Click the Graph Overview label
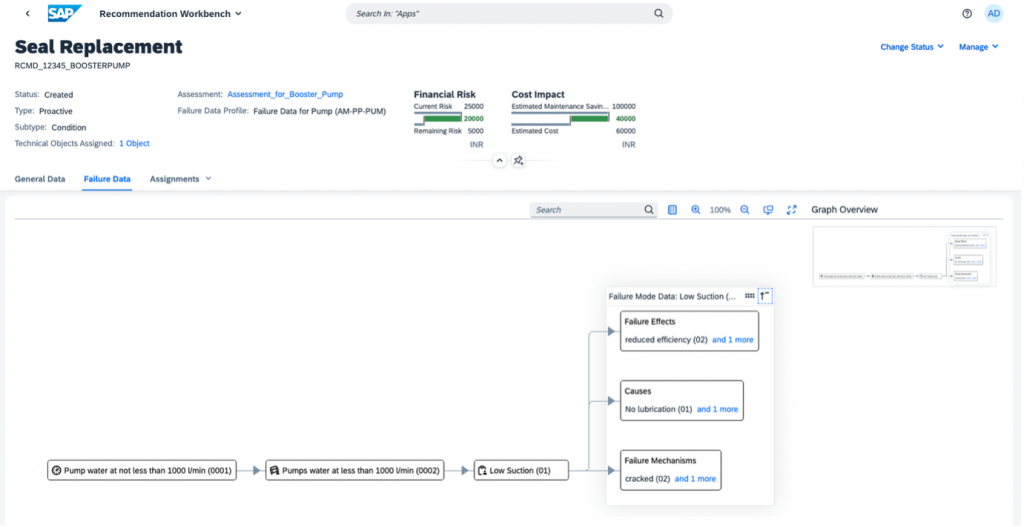This screenshot has width=1024, height=527. [844, 210]
